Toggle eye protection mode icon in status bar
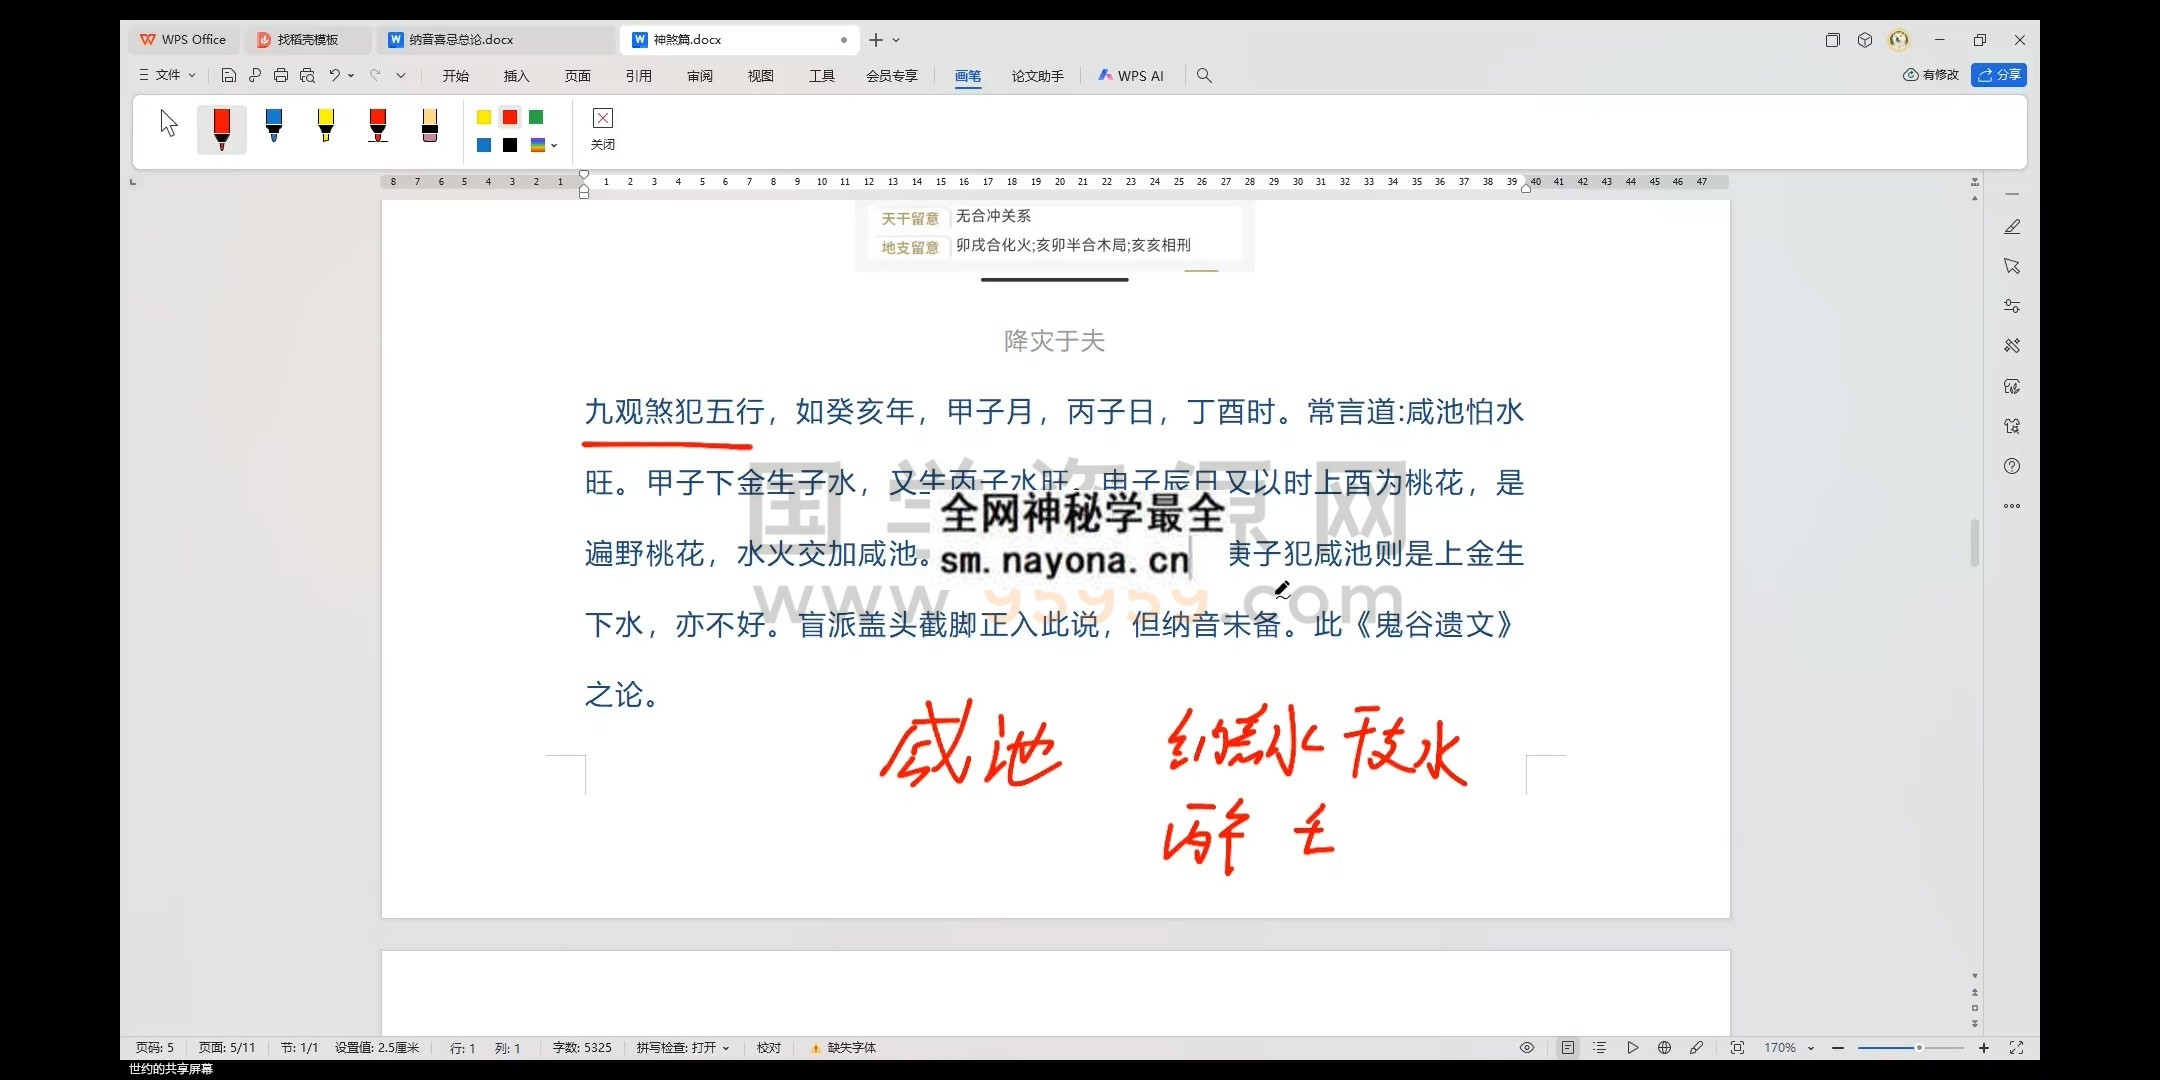 click(1527, 1048)
